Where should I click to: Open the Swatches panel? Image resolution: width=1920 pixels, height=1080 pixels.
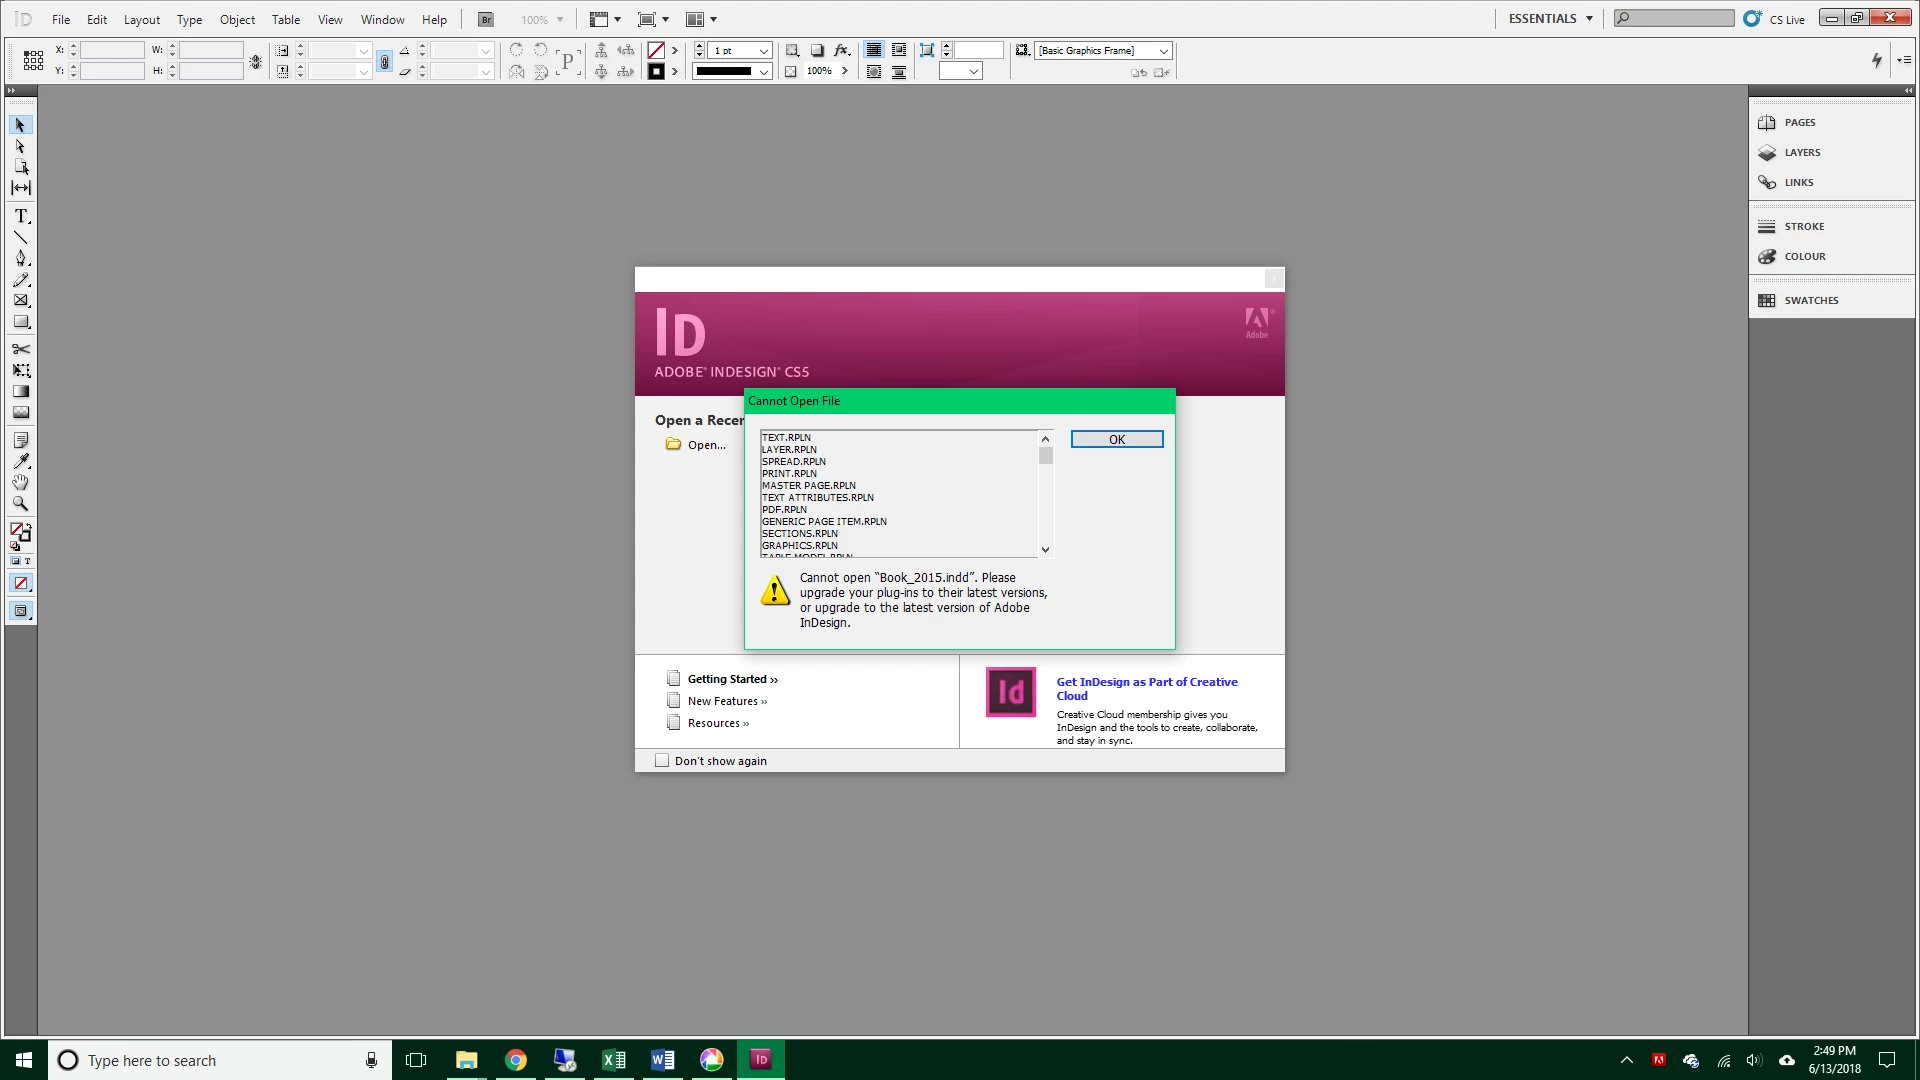pyautogui.click(x=1810, y=301)
